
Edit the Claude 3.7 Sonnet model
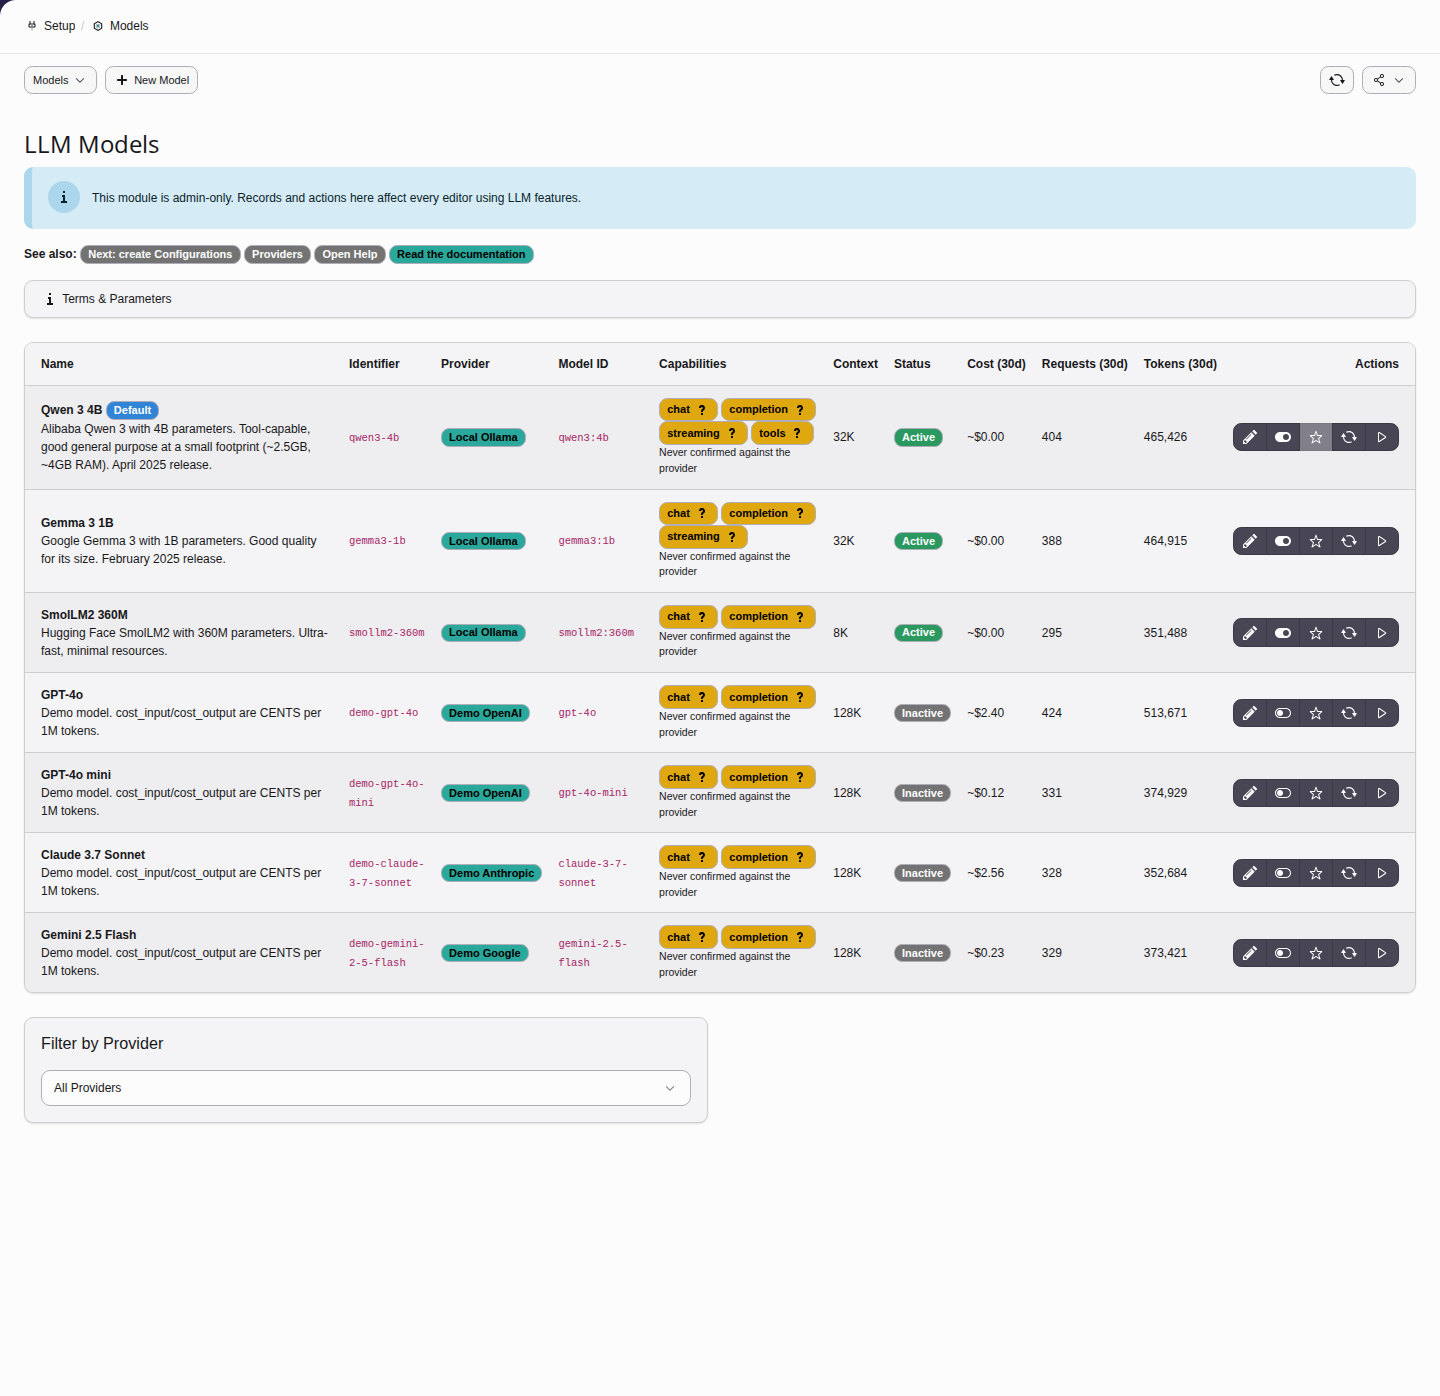[1250, 873]
